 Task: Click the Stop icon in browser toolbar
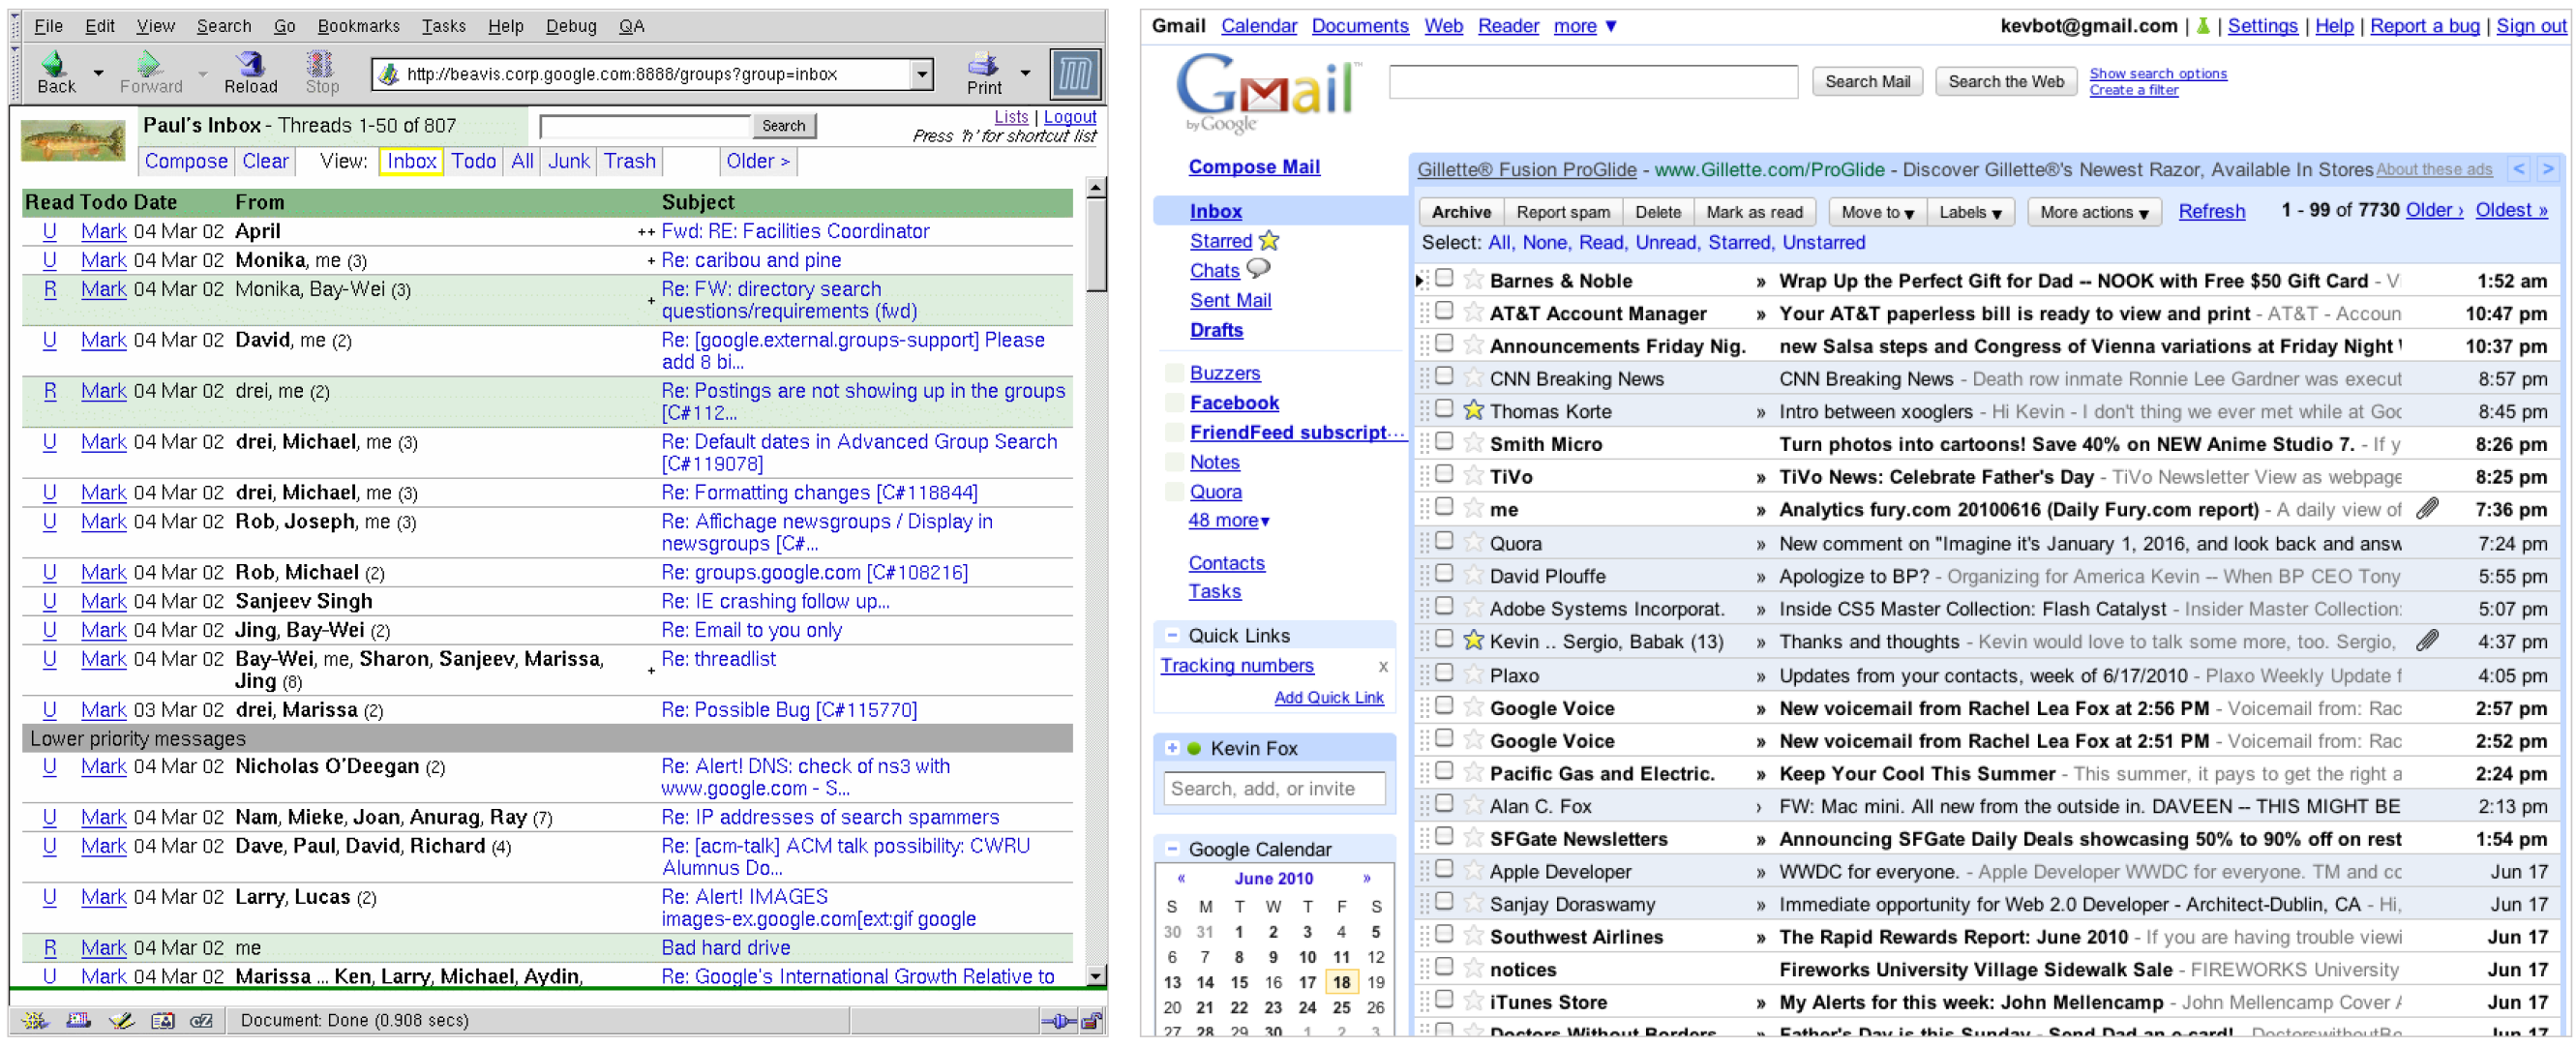pos(320,64)
